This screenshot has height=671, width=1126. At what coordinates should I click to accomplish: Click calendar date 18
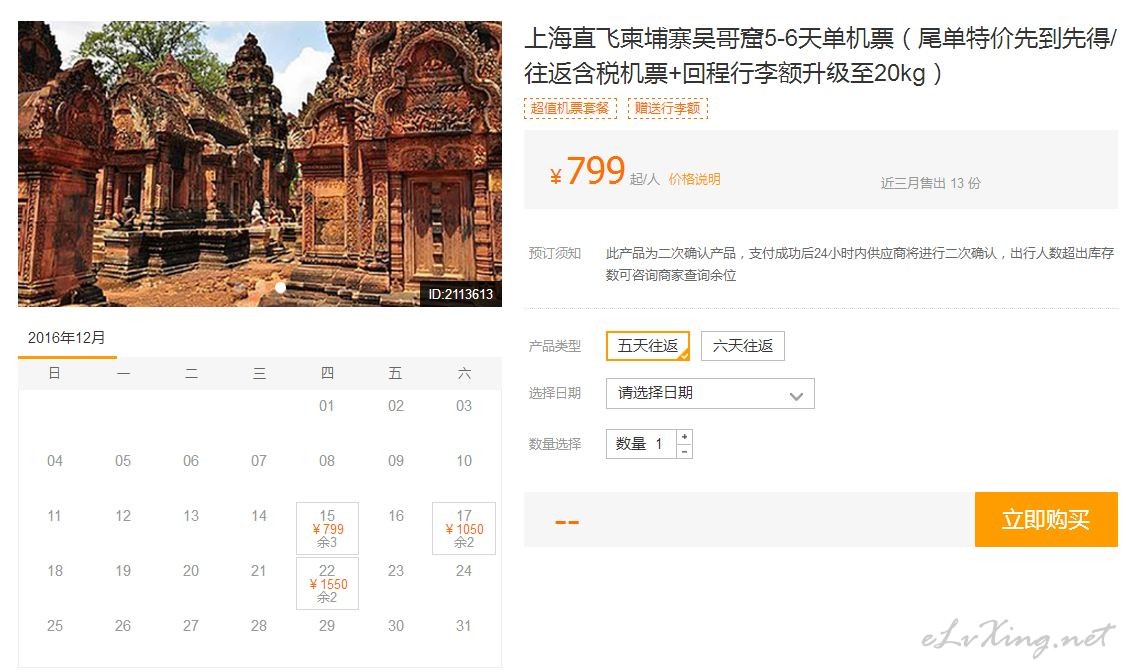pos(55,570)
